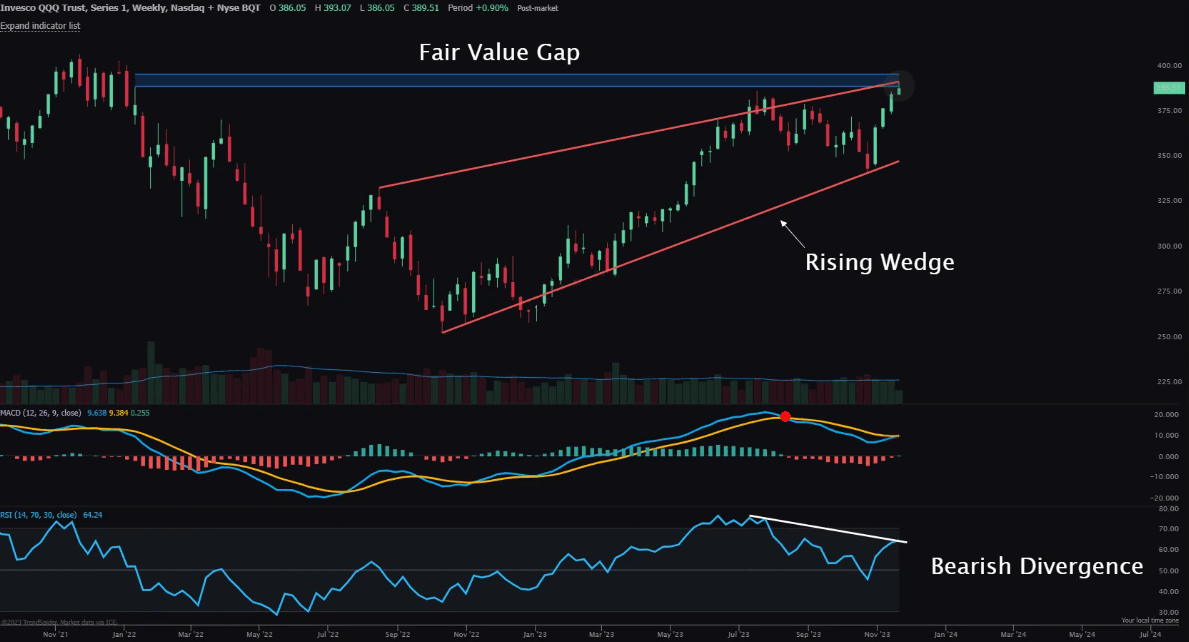This screenshot has width=1189, height=642.
Task: Click the MACD histogram value 0.255
Action: pos(140,413)
